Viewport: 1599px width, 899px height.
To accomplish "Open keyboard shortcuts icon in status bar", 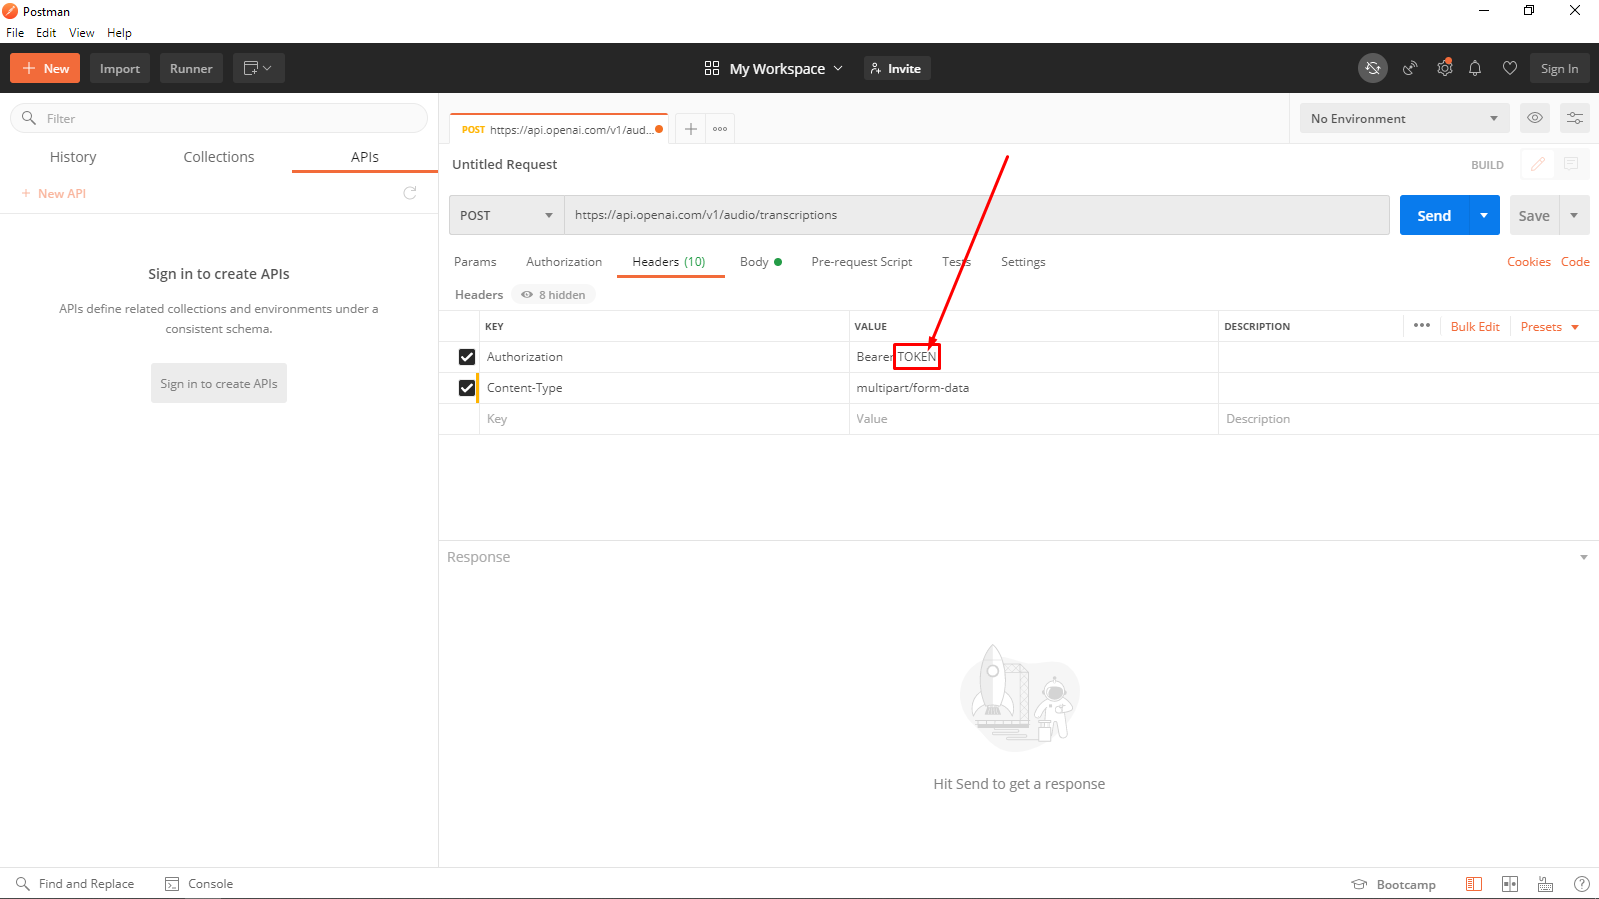I will (x=1546, y=884).
